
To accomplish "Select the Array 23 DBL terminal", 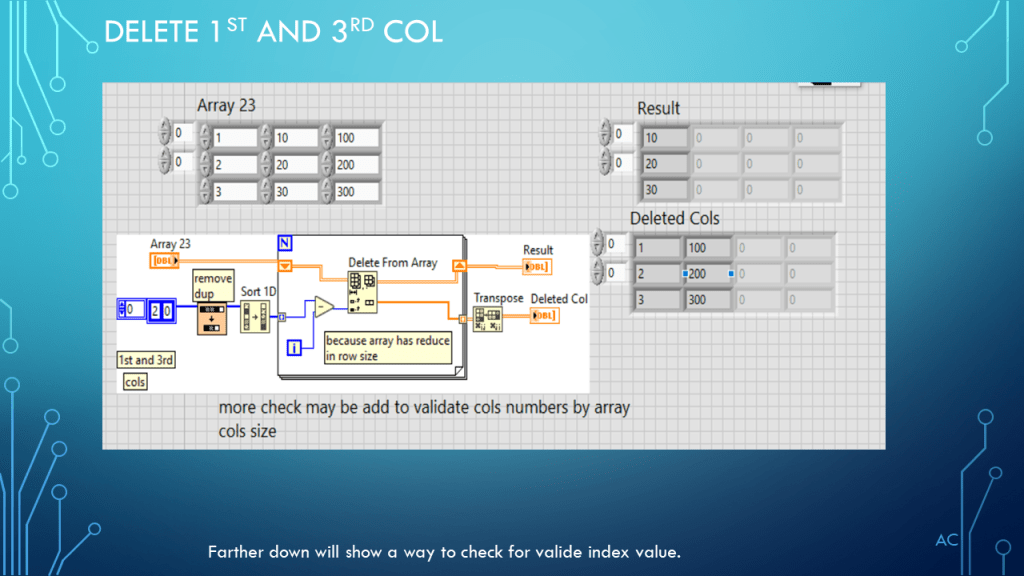I will tap(165, 261).
